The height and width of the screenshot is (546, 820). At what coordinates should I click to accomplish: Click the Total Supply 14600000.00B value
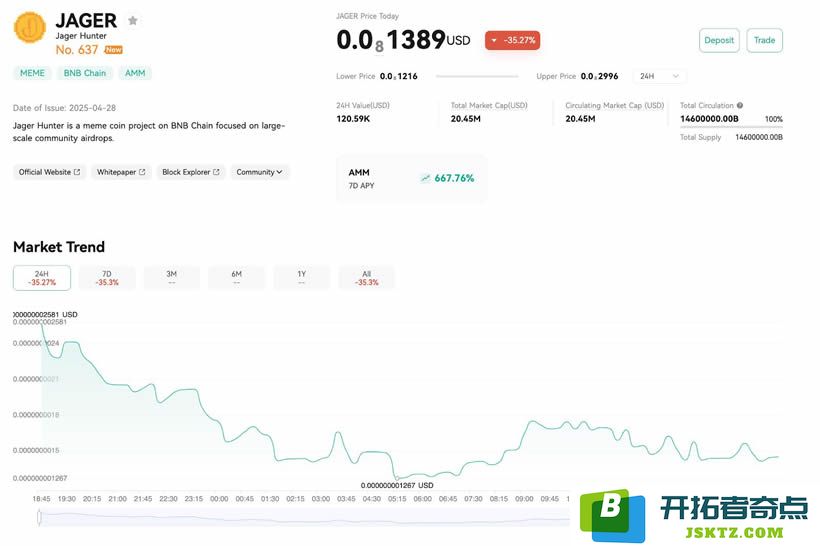pos(759,137)
